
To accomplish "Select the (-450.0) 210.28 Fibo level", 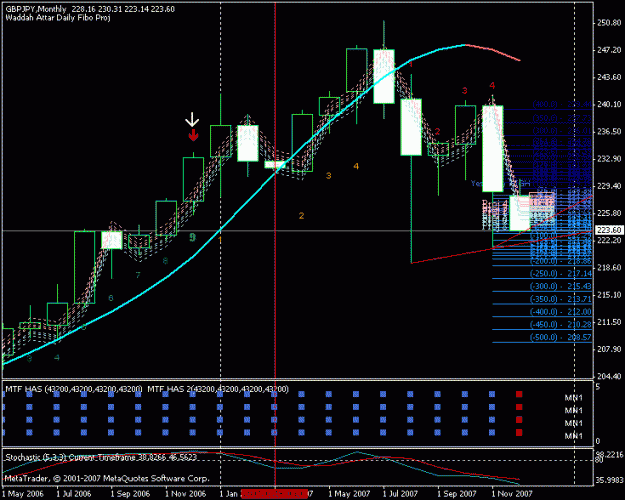I will 561,325.
